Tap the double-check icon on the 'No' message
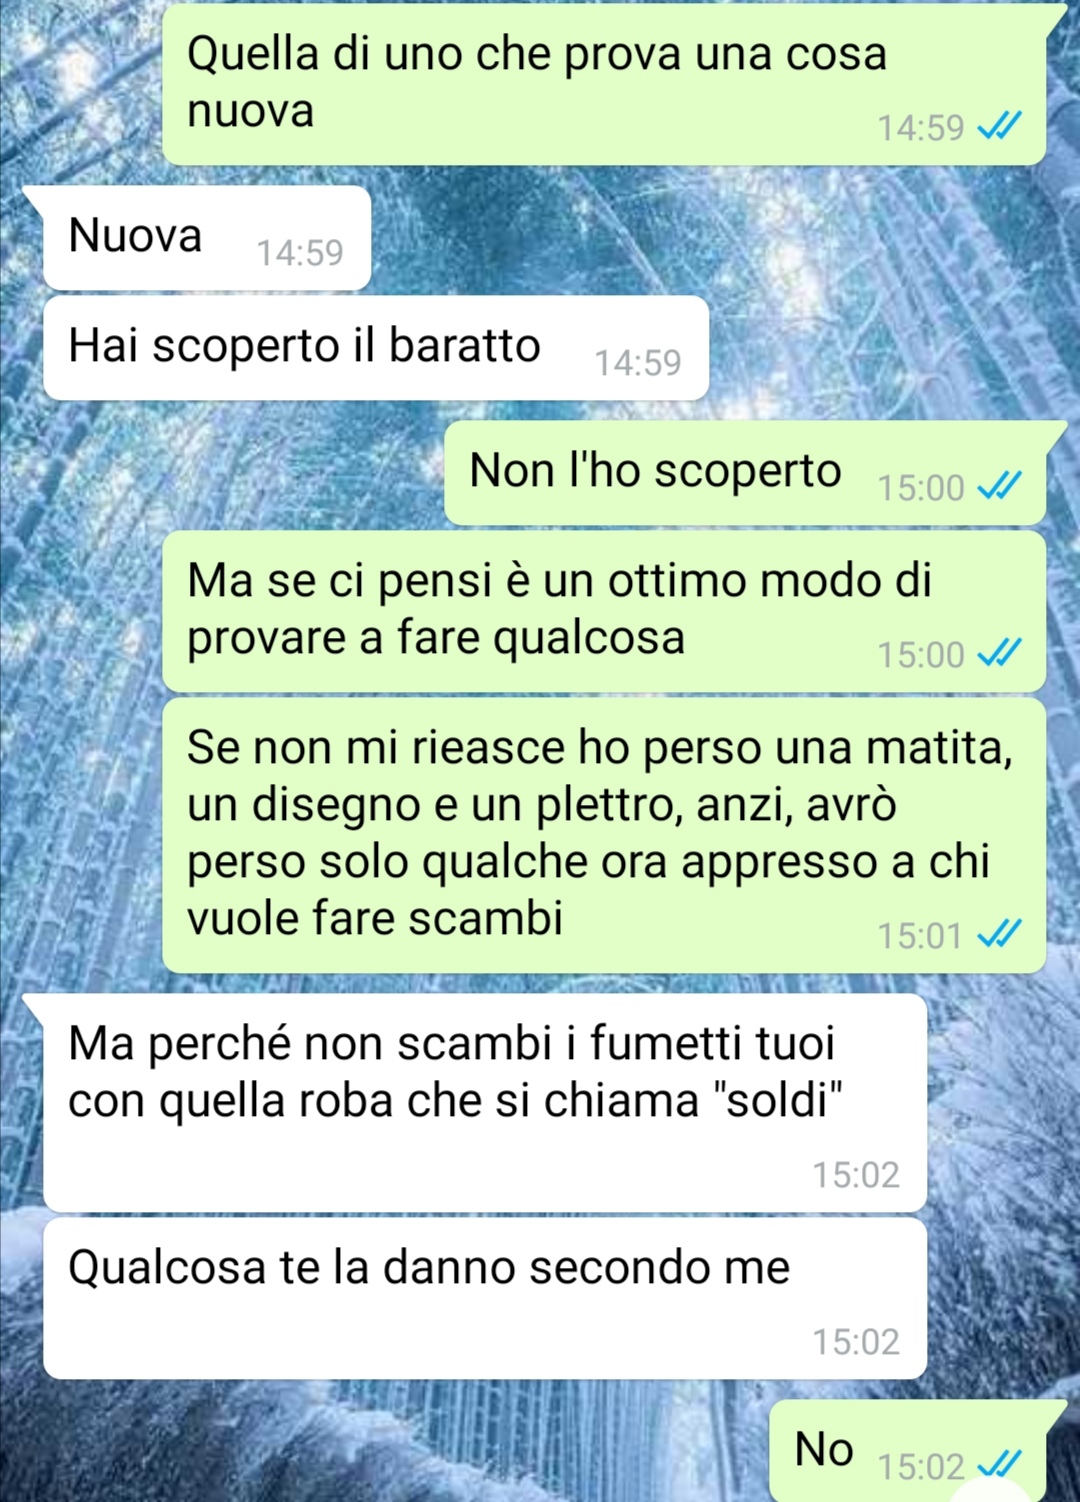The width and height of the screenshot is (1080, 1502). [999, 1465]
